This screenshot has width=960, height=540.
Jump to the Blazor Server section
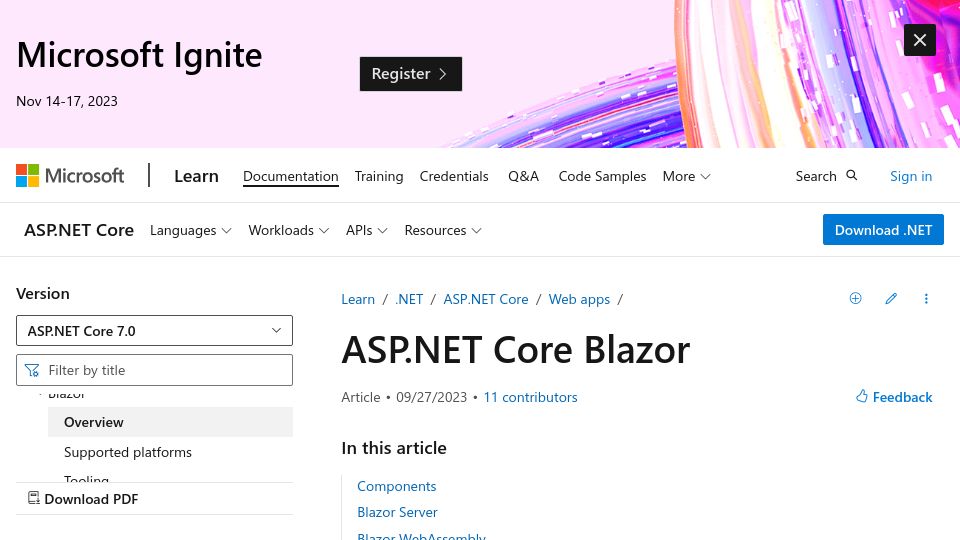(397, 512)
